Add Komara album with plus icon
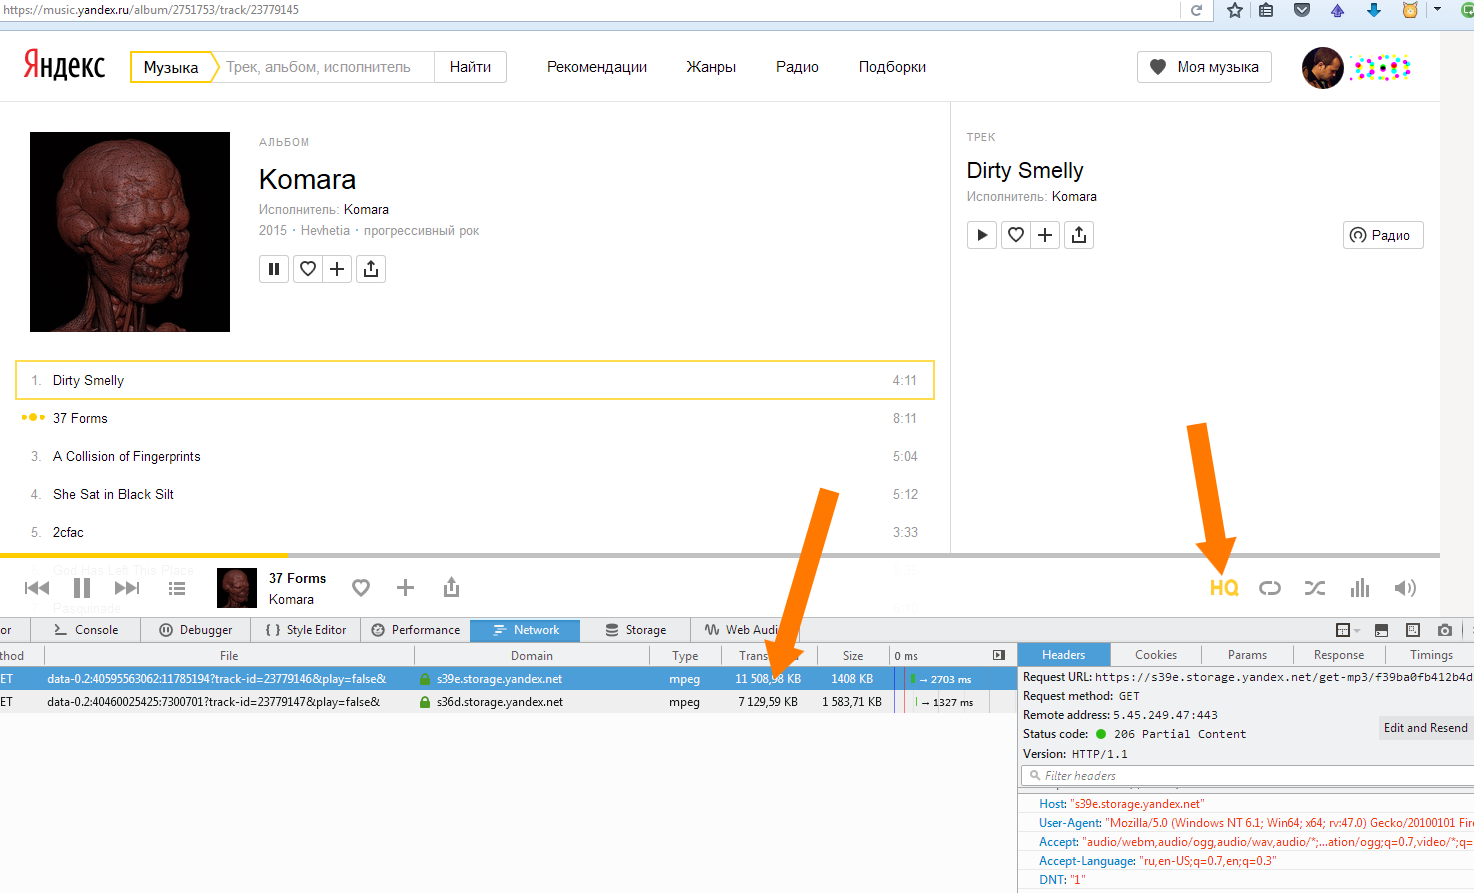 coord(337,269)
